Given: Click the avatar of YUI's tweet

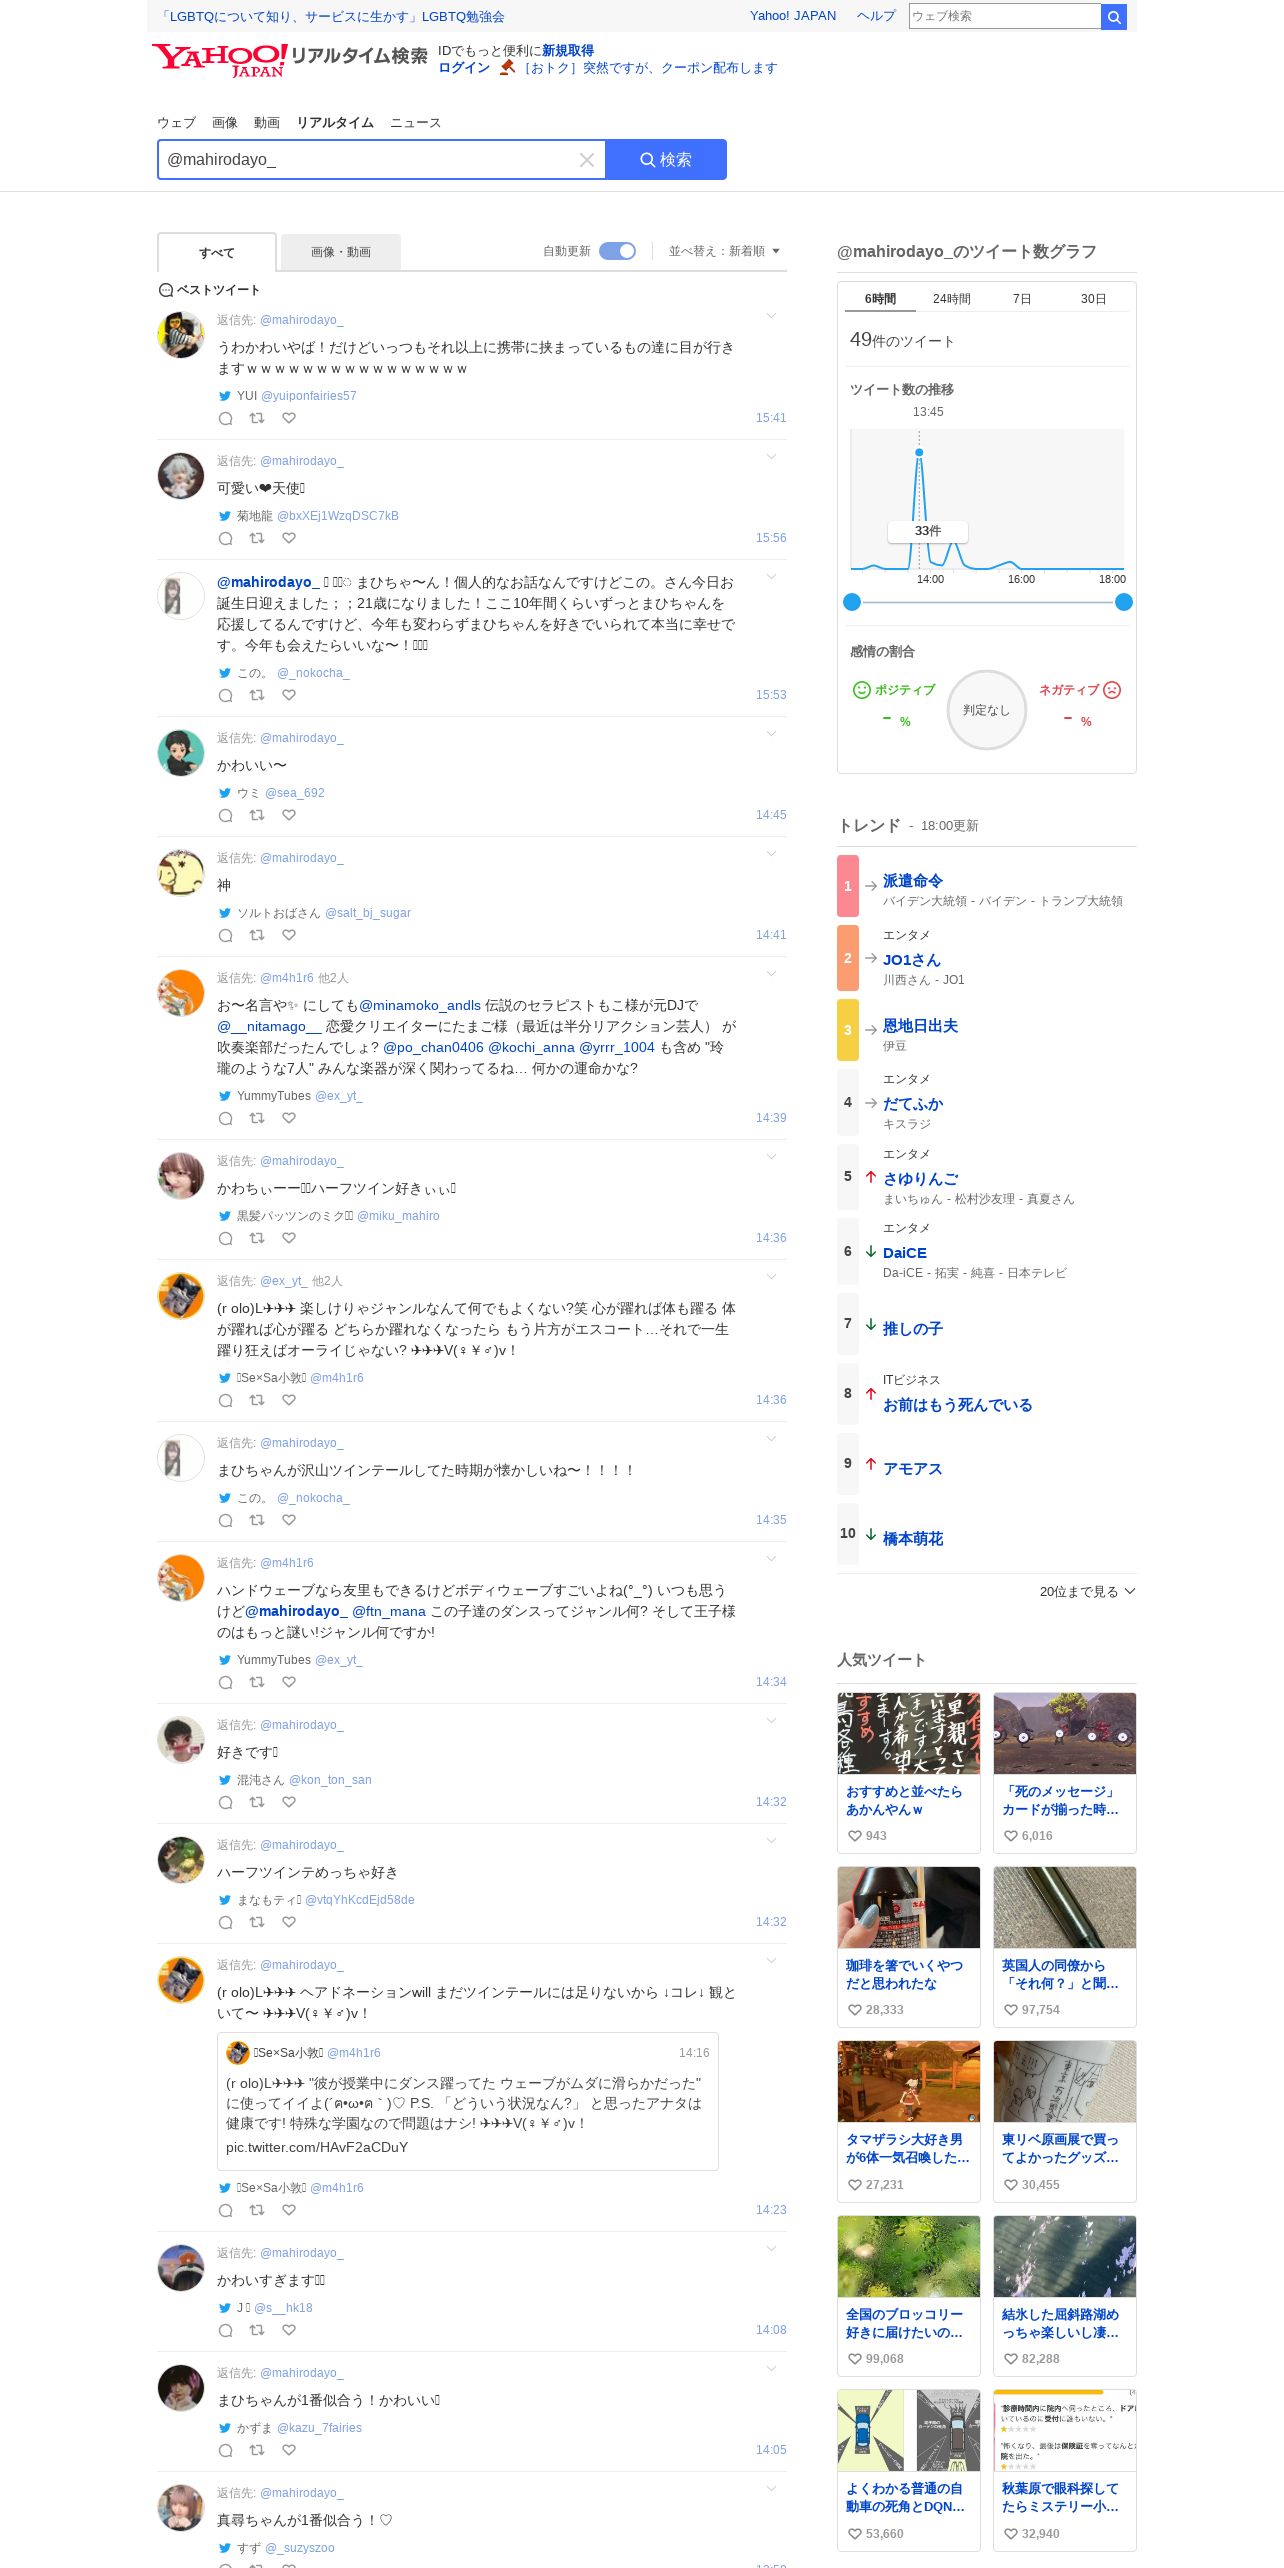Looking at the screenshot, I should pos(181,335).
